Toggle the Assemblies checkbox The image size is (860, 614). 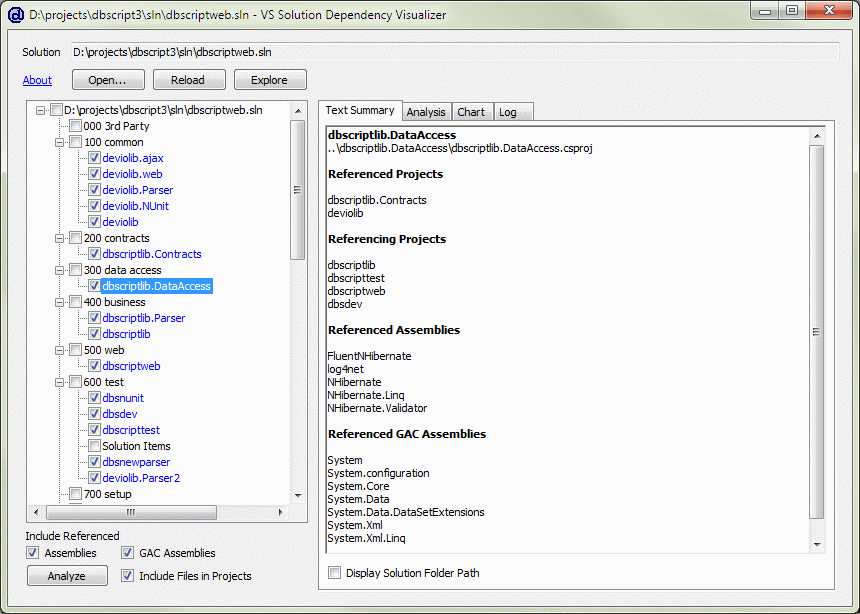(x=33, y=553)
